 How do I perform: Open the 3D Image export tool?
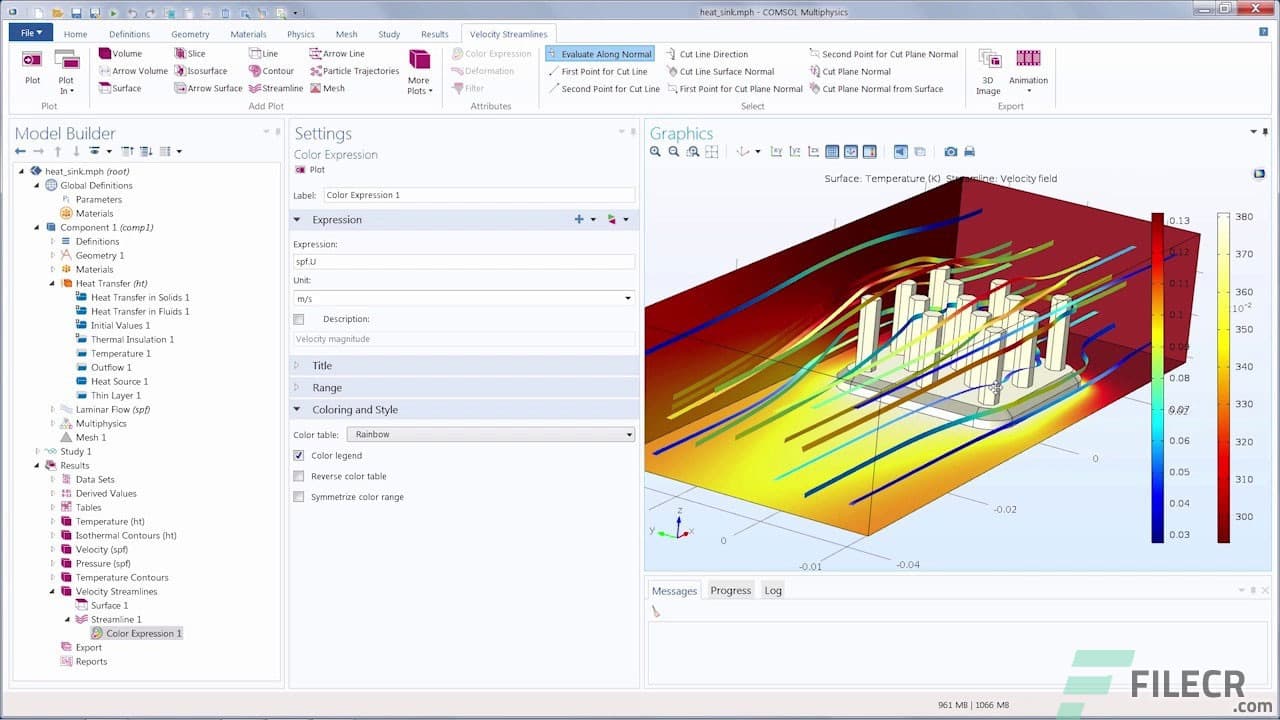pos(987,70)
